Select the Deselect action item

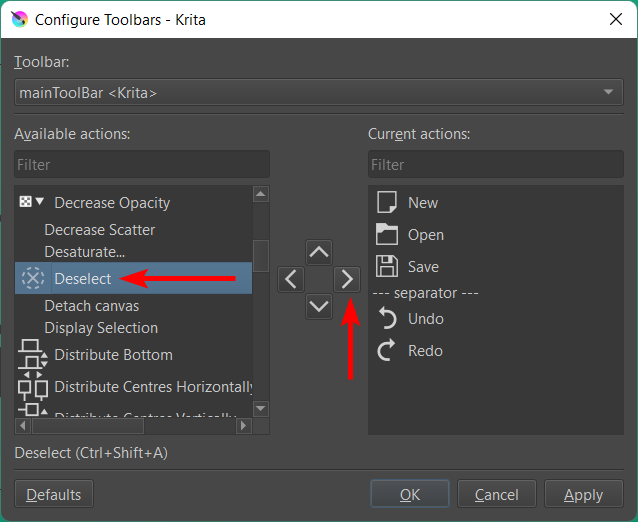point(82,279)
